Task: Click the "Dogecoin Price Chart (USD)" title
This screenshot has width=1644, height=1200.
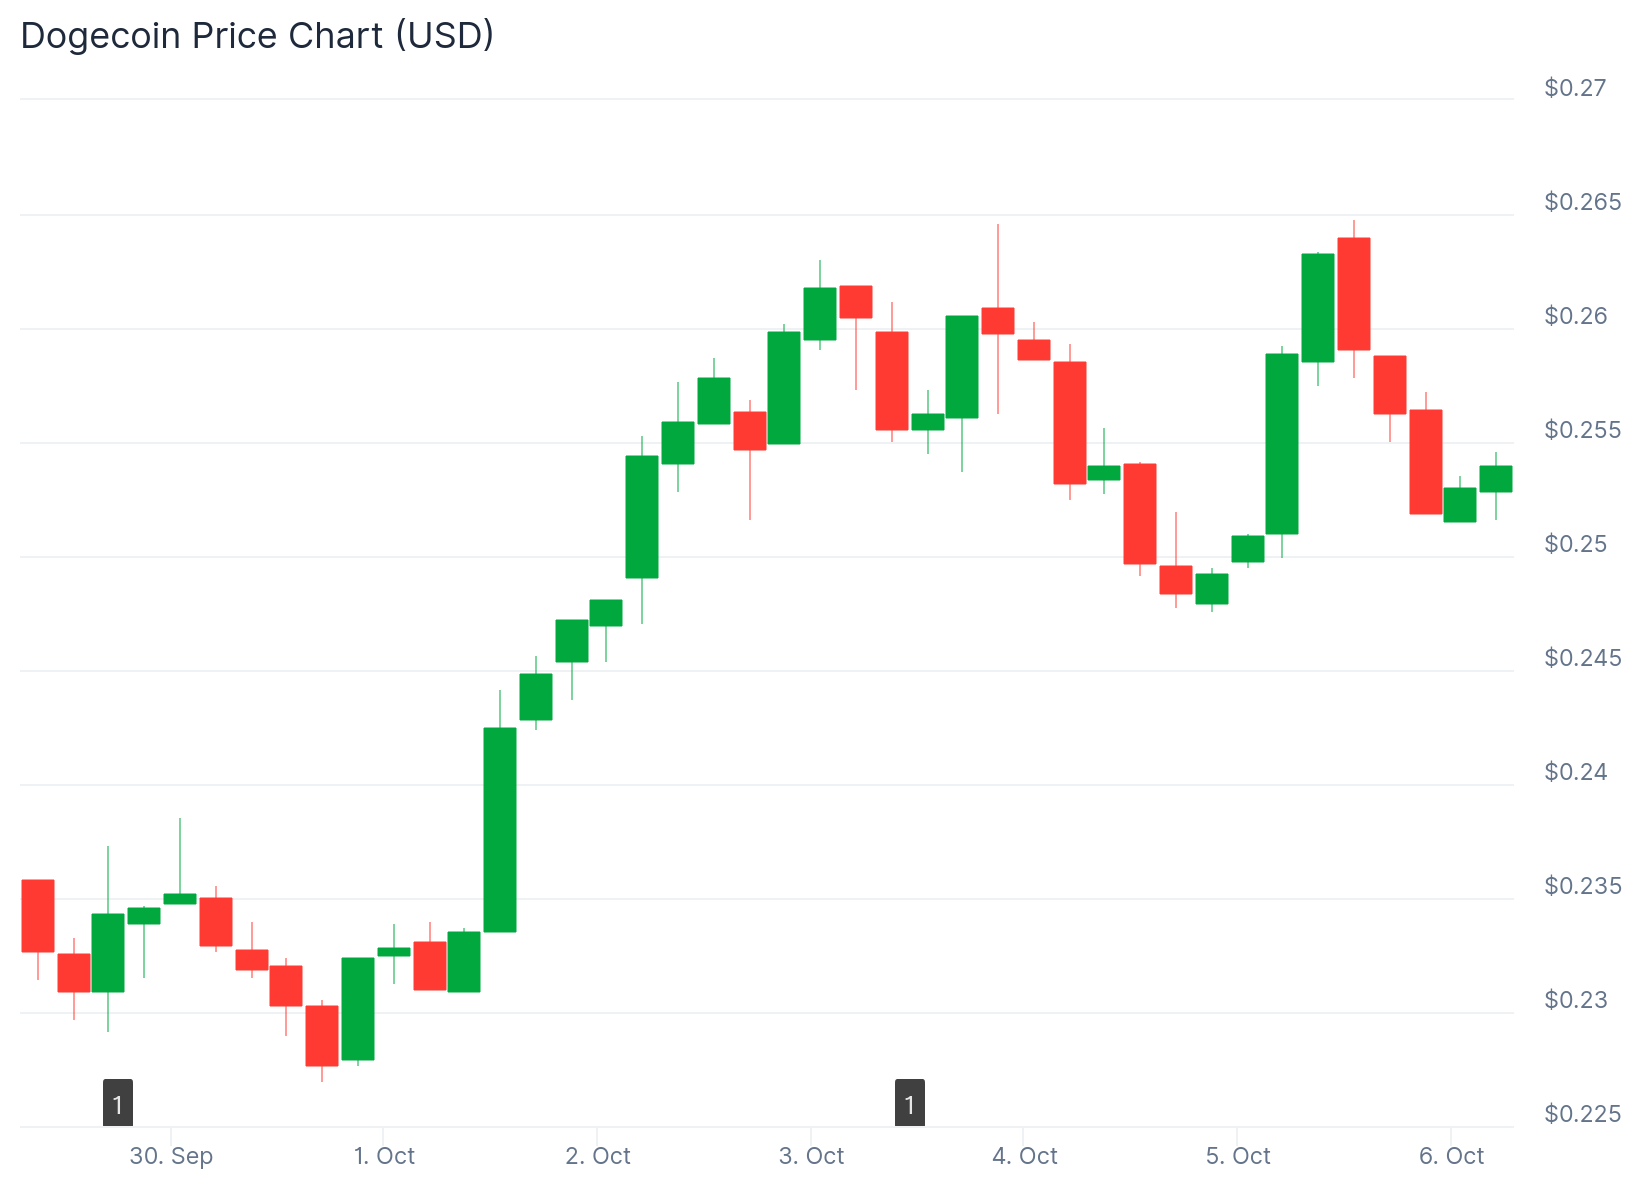Action: 257,36
